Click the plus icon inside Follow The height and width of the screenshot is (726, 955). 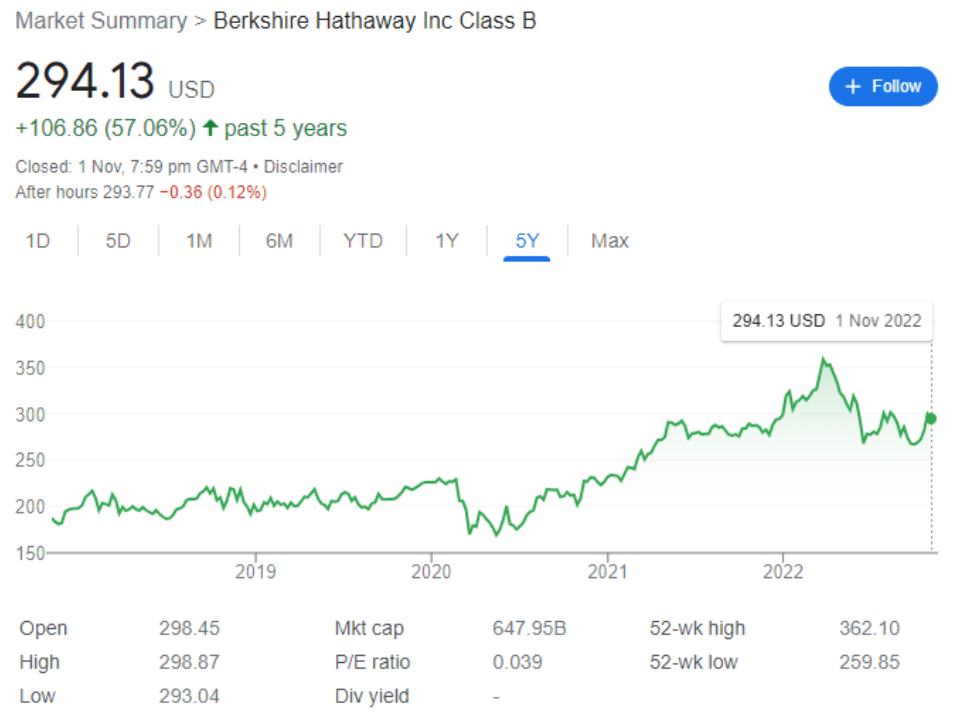(853, 87)
